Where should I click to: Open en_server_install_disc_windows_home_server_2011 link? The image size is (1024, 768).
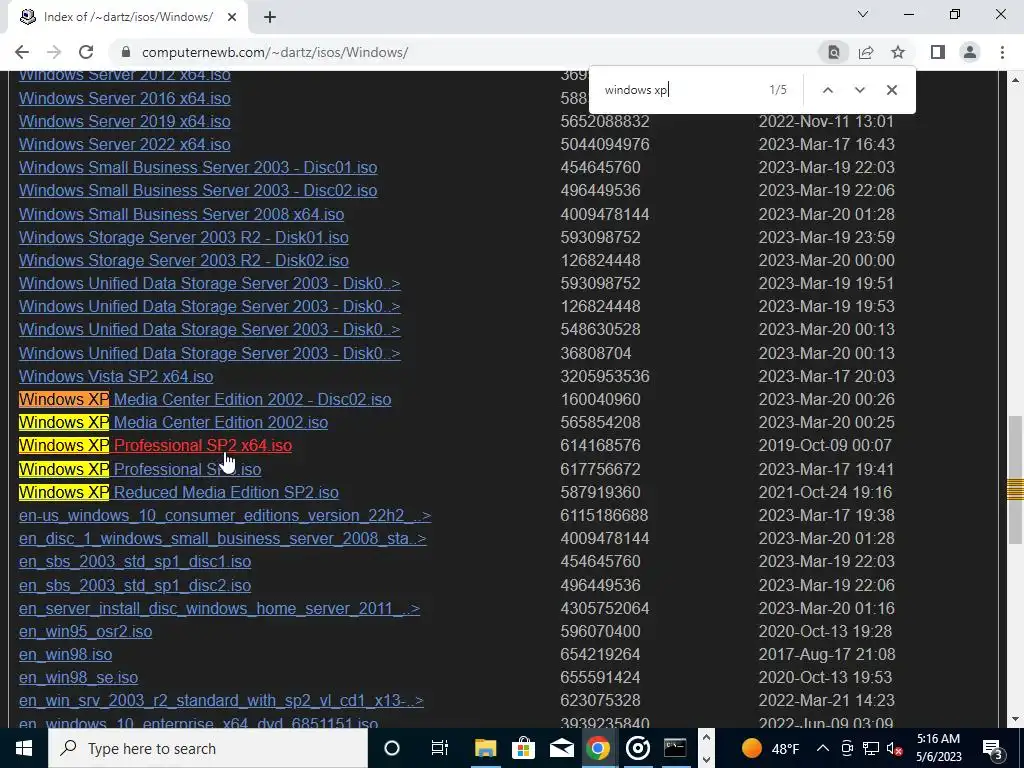point(219,608)
